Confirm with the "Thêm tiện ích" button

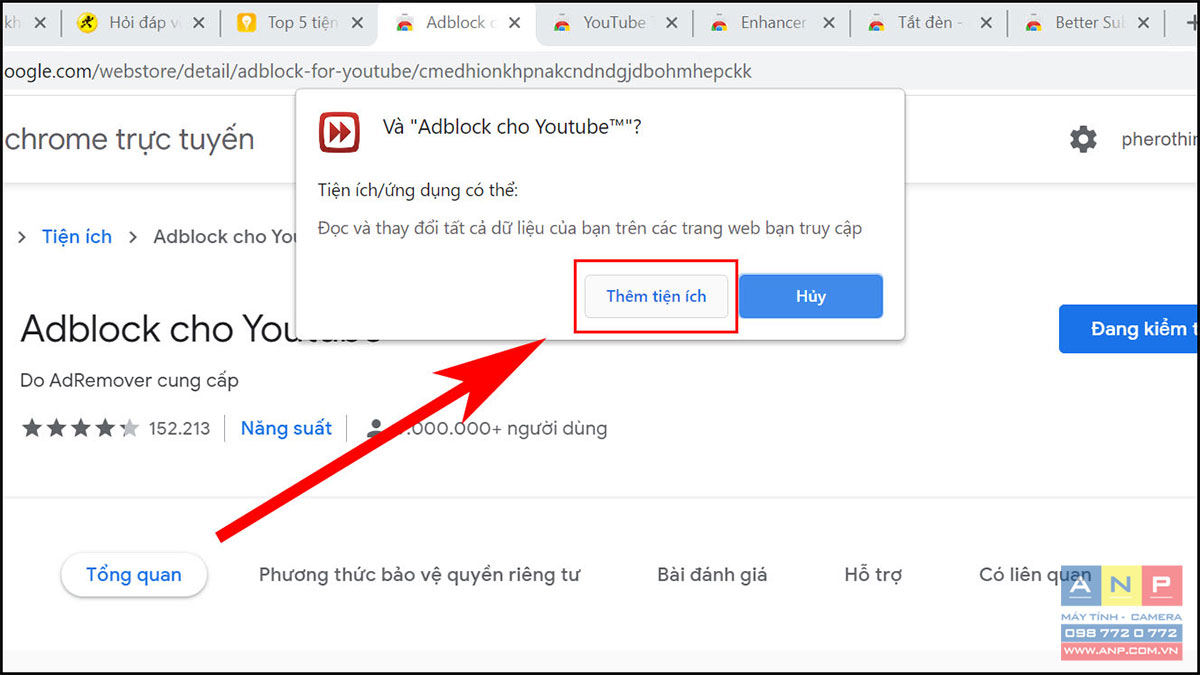click(x=656, y=296)
